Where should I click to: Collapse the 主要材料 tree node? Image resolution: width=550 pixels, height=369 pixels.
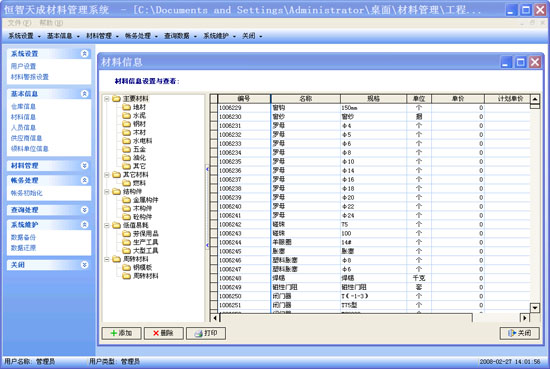pos(107,99)
